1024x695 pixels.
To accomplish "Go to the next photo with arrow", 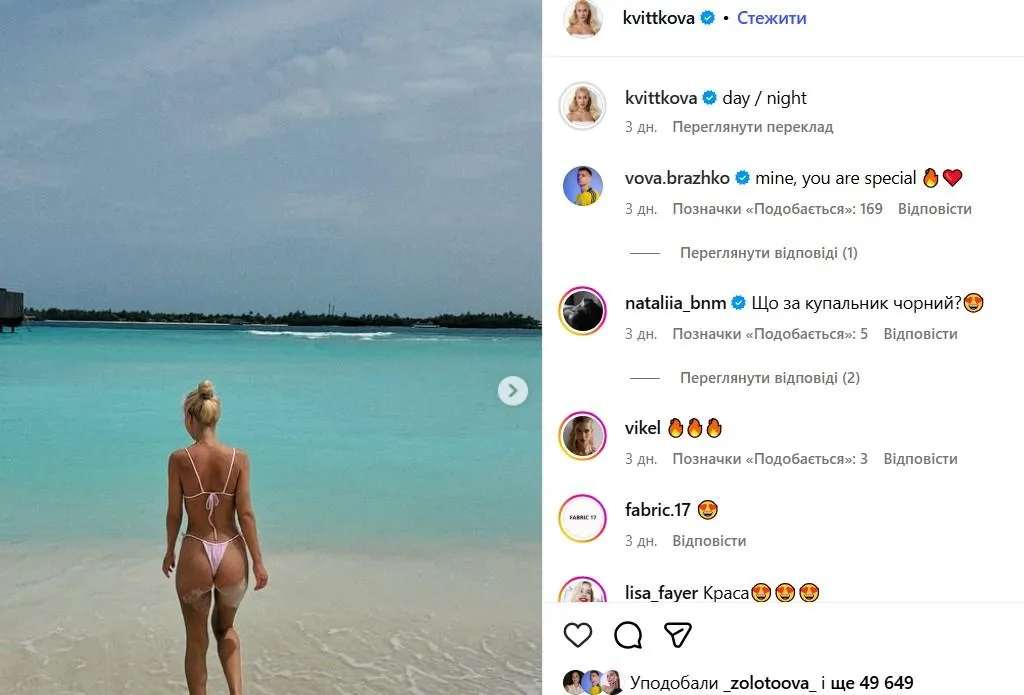I will point(513,391).
